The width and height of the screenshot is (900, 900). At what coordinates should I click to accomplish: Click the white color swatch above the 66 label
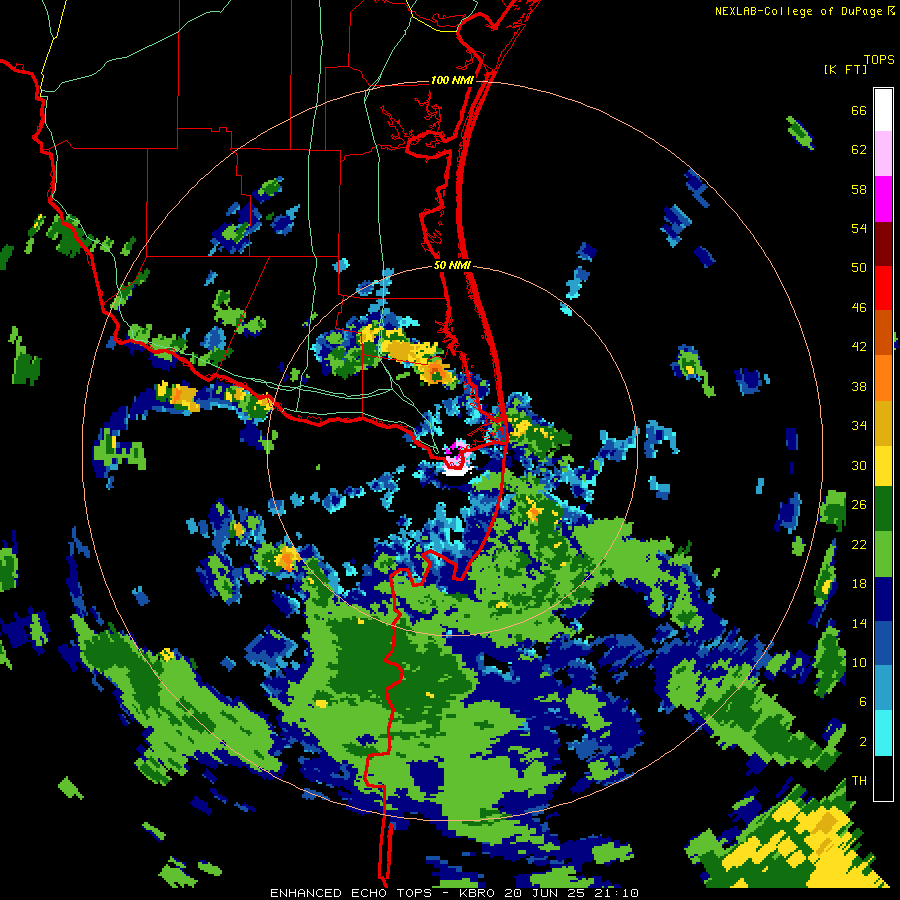tap(883, 110)
